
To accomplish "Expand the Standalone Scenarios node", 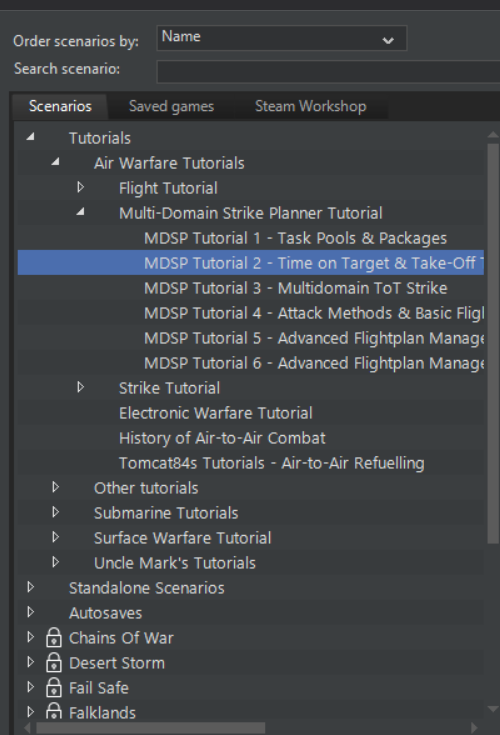I will (30, 587).
